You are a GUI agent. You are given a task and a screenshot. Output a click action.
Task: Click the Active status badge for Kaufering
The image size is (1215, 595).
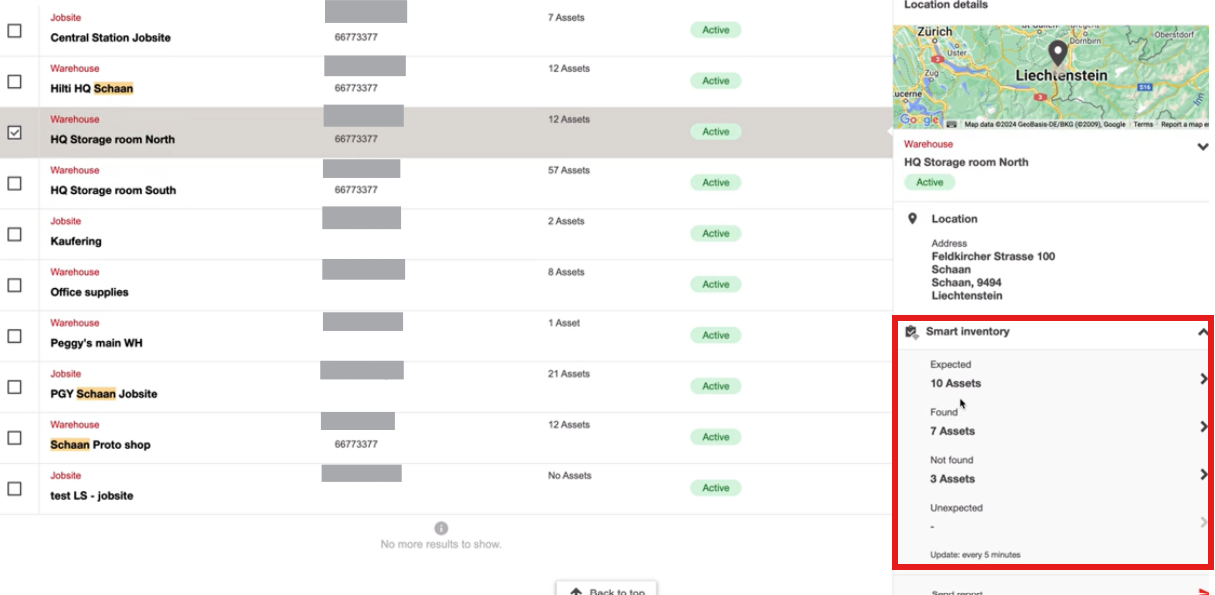[715, 233]
